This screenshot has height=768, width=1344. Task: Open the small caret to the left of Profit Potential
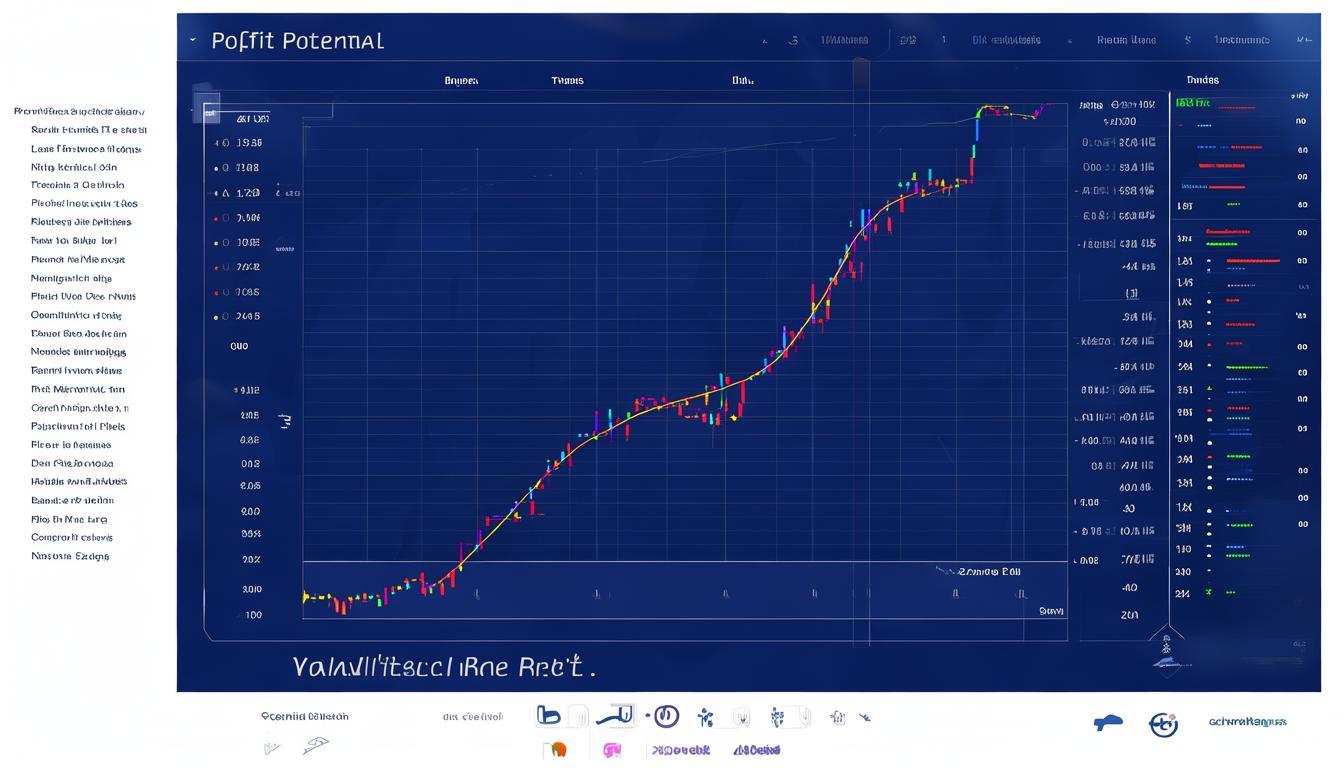pos(194,40)
